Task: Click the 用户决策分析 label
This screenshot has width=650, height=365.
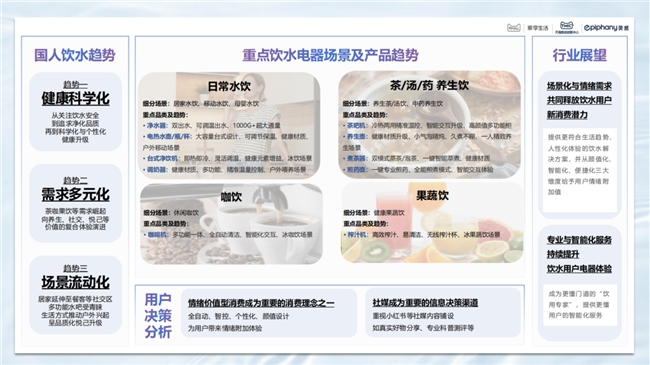Action: pos(158,316)
